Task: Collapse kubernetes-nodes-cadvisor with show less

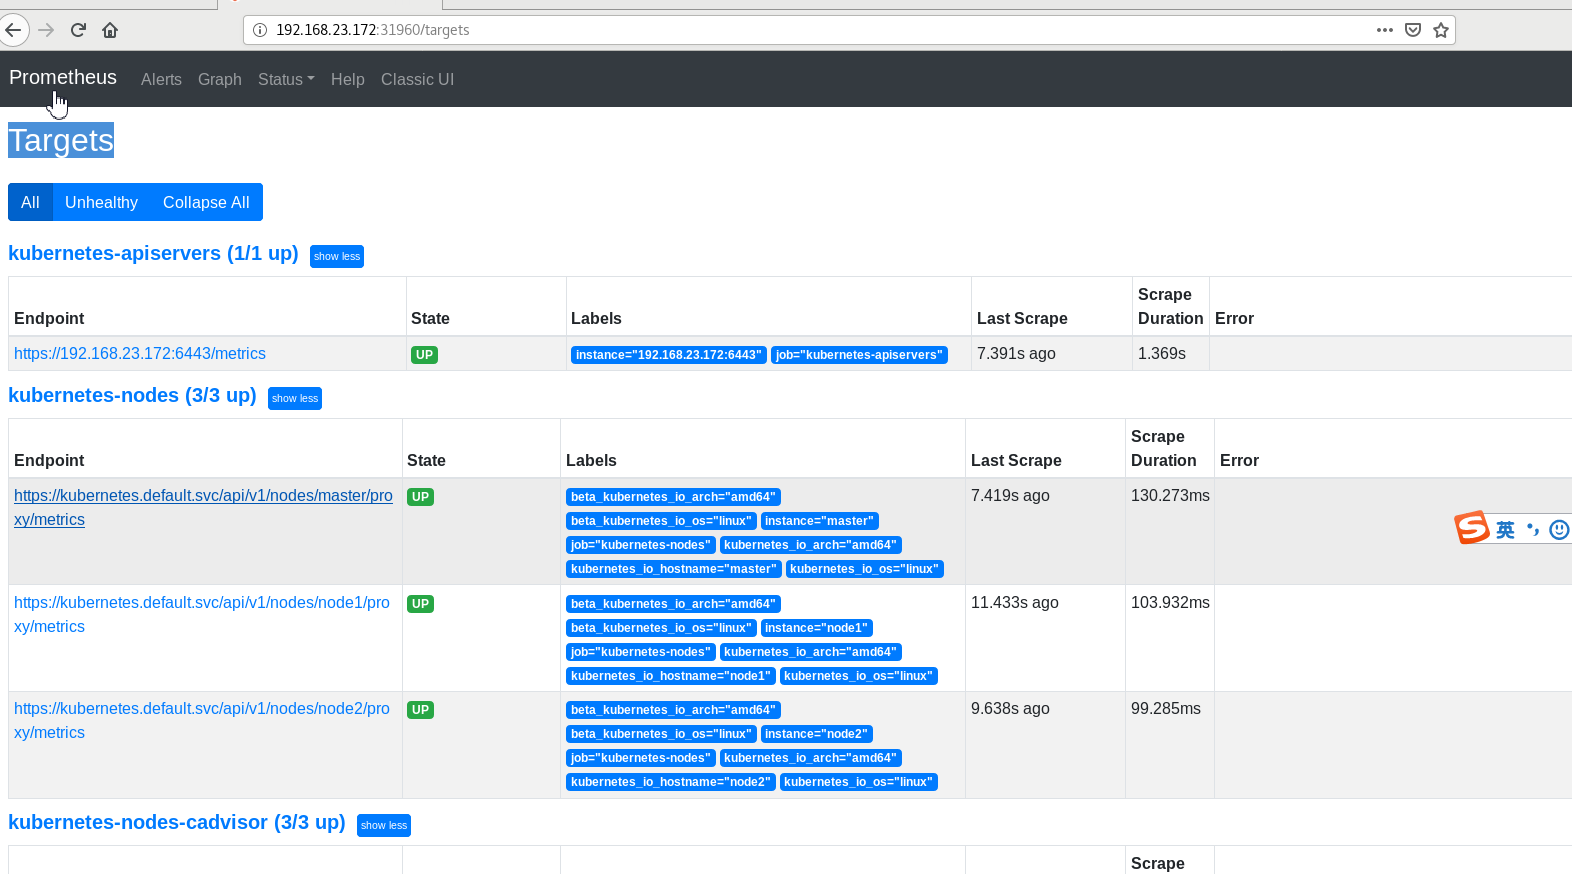Action: (x=384, y=825)
